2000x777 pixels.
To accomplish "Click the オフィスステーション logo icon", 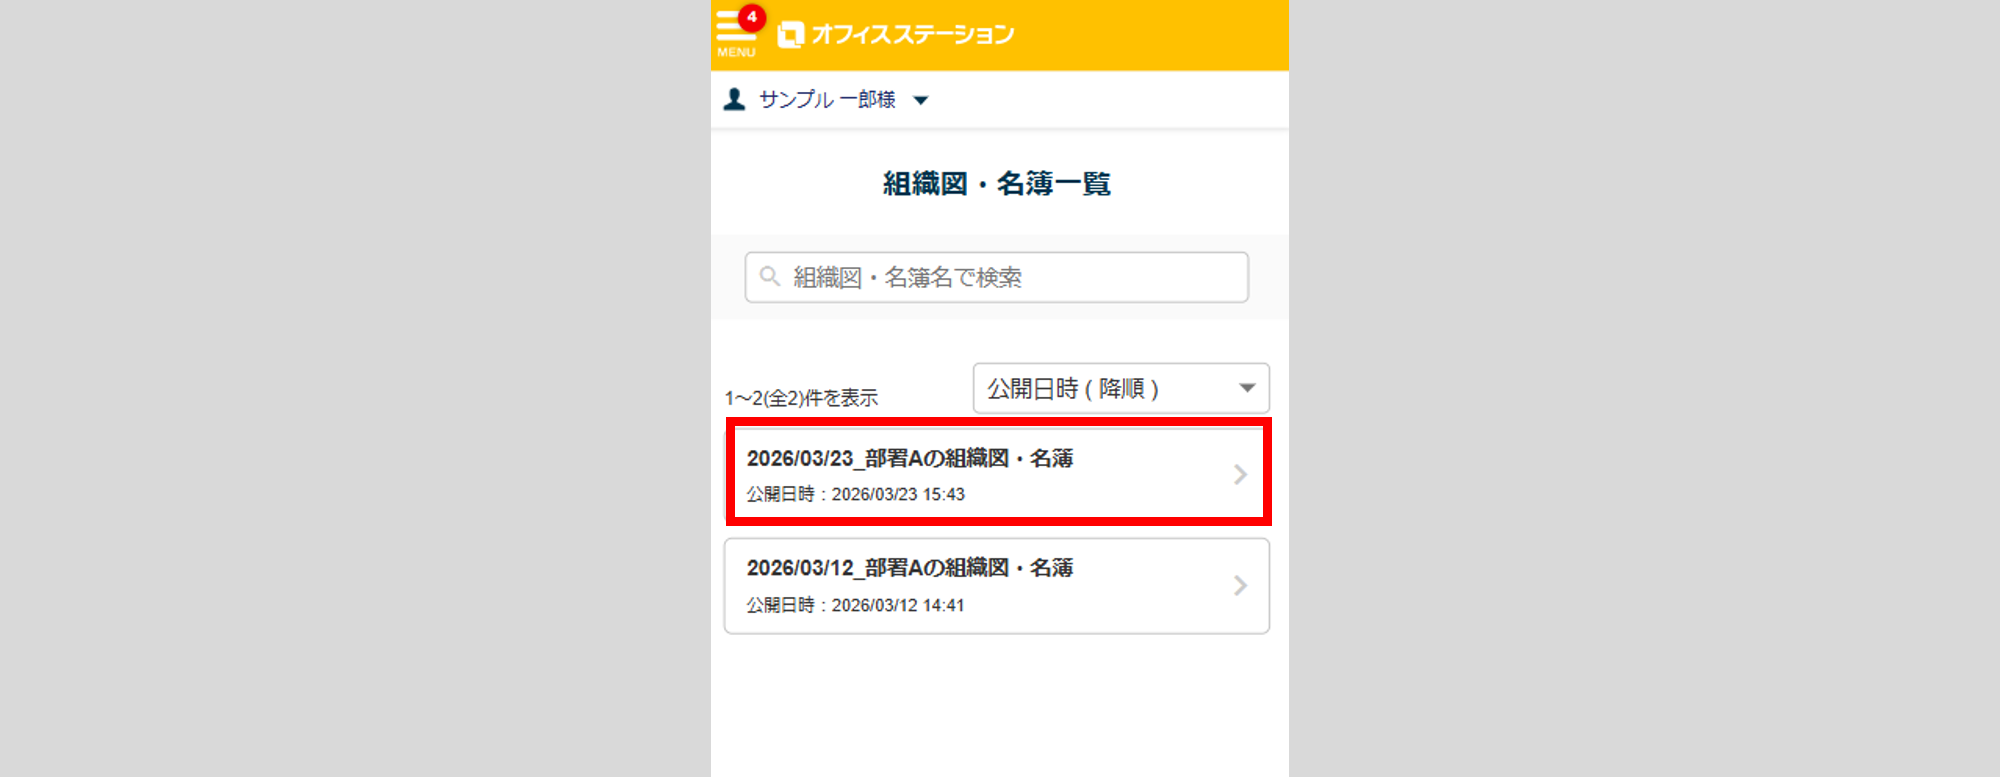I will 790,35.
